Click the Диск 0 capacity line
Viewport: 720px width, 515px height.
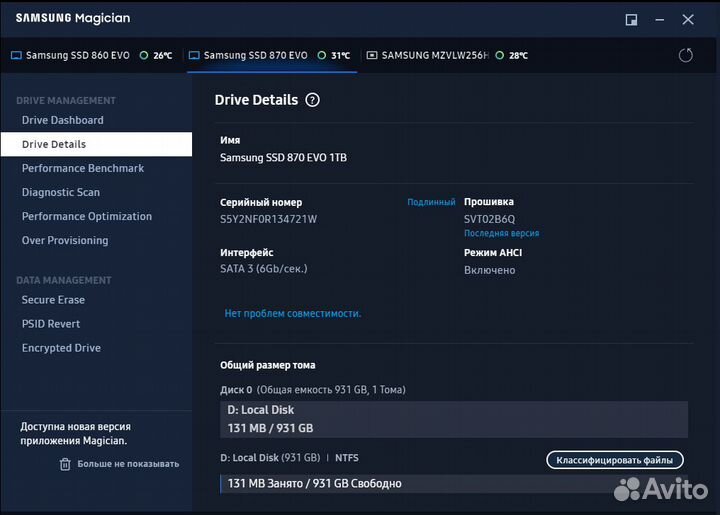pos(313,390)
